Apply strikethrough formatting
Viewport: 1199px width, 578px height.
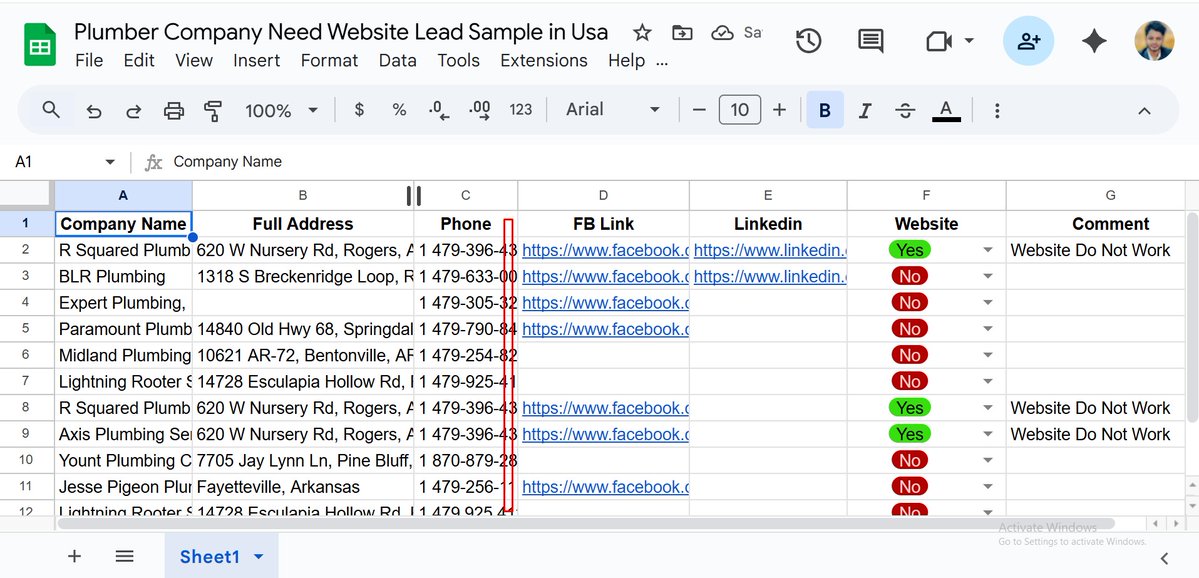coord(905,111)
